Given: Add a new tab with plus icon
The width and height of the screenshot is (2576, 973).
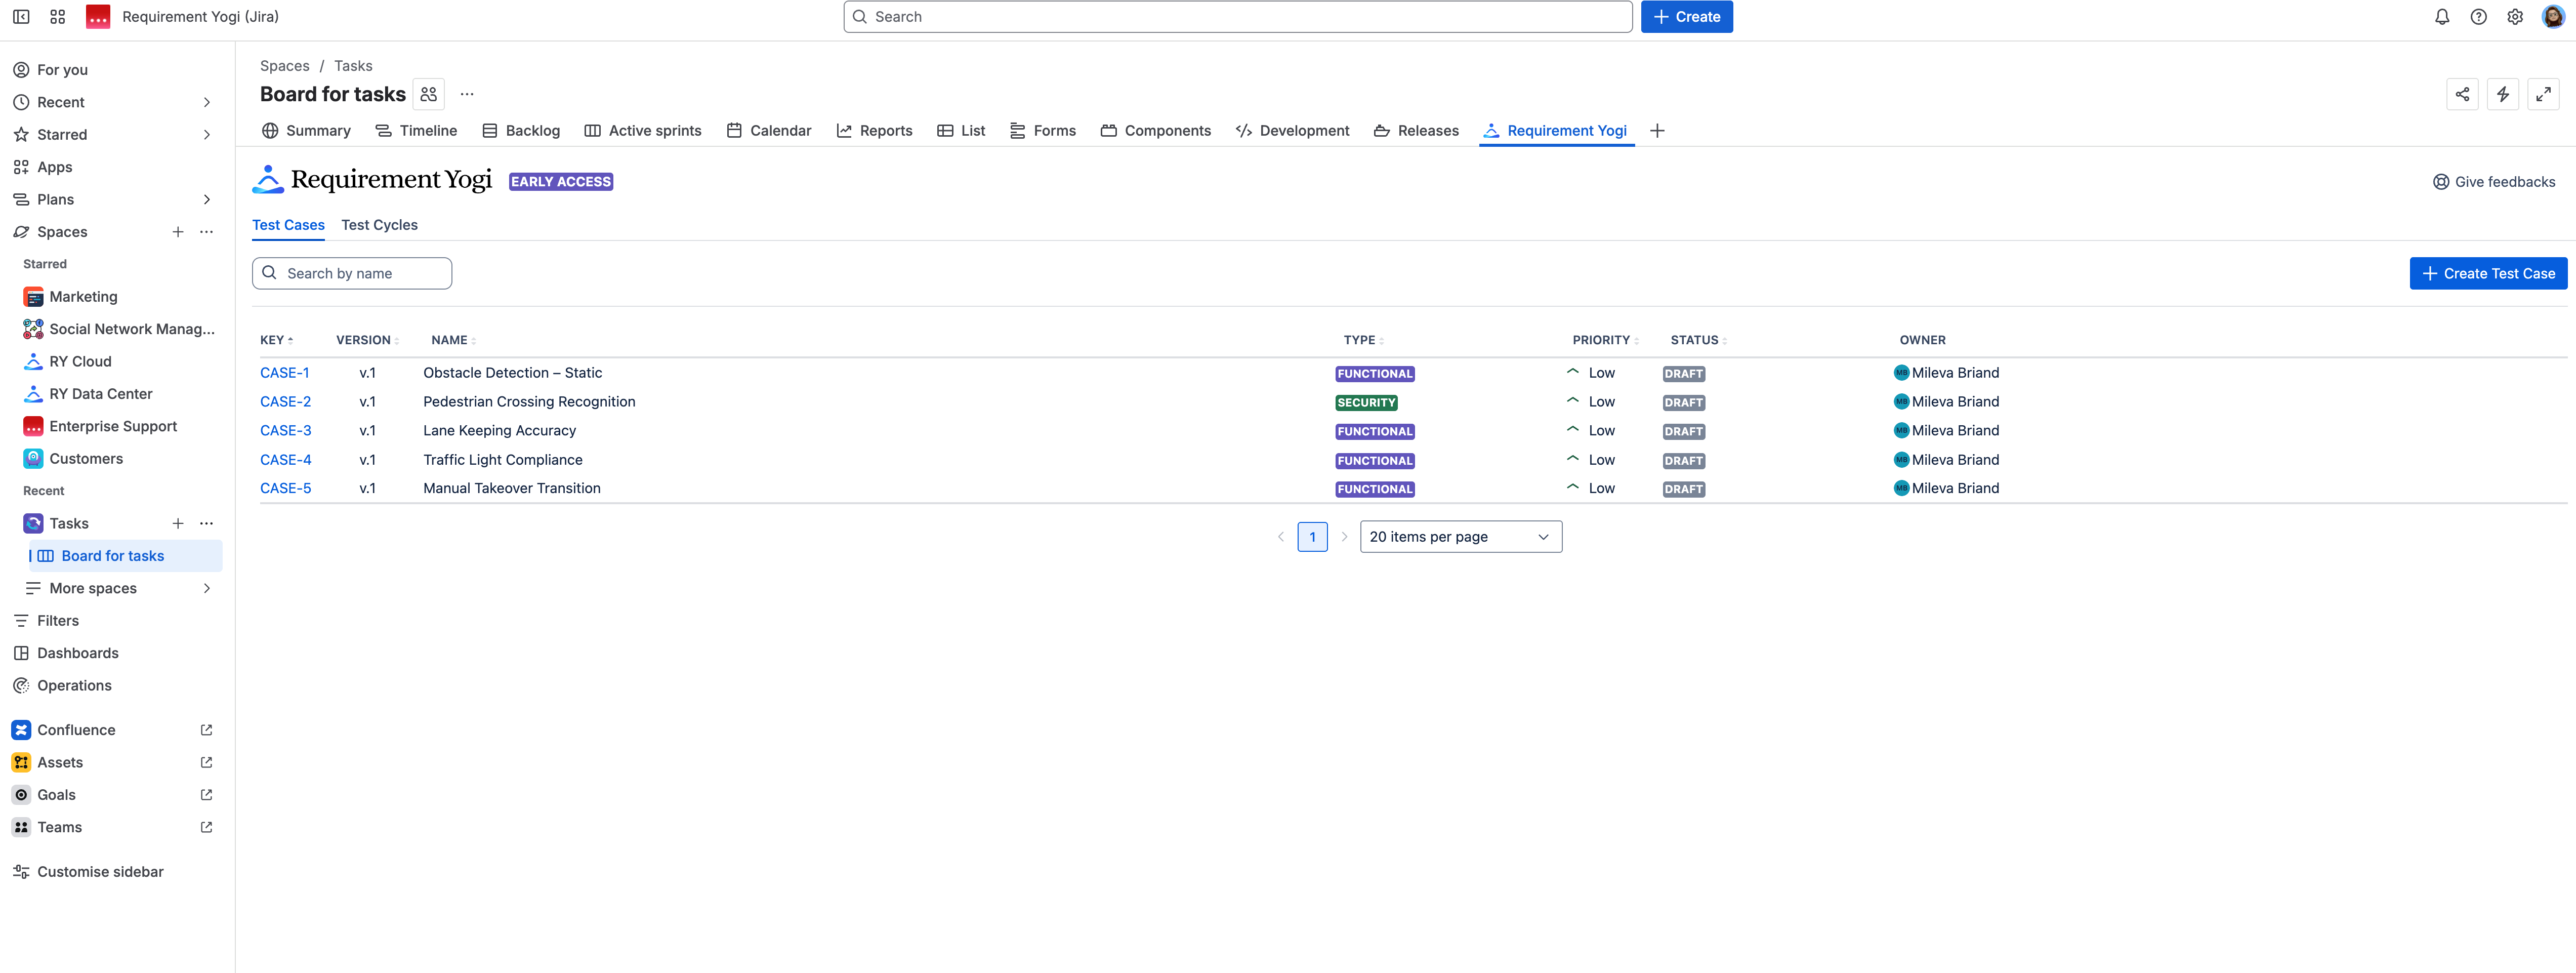Looking at the screenshot, I should [1657, 131].
